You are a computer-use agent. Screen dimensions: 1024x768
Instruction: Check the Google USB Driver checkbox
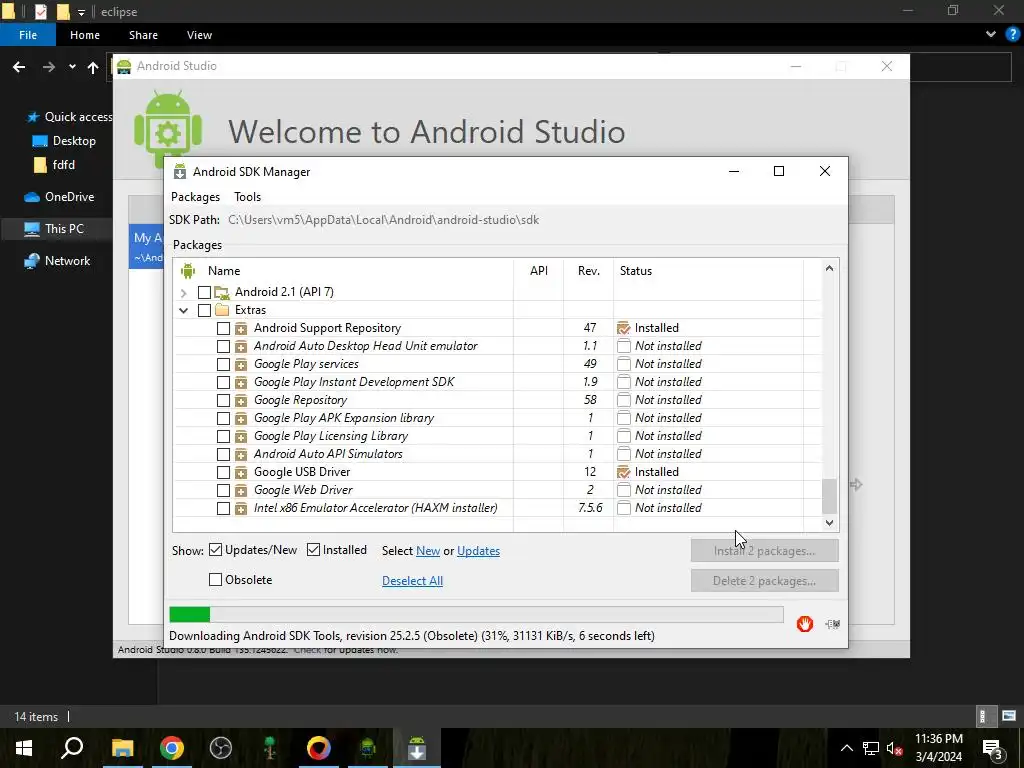tap(223, 472)
